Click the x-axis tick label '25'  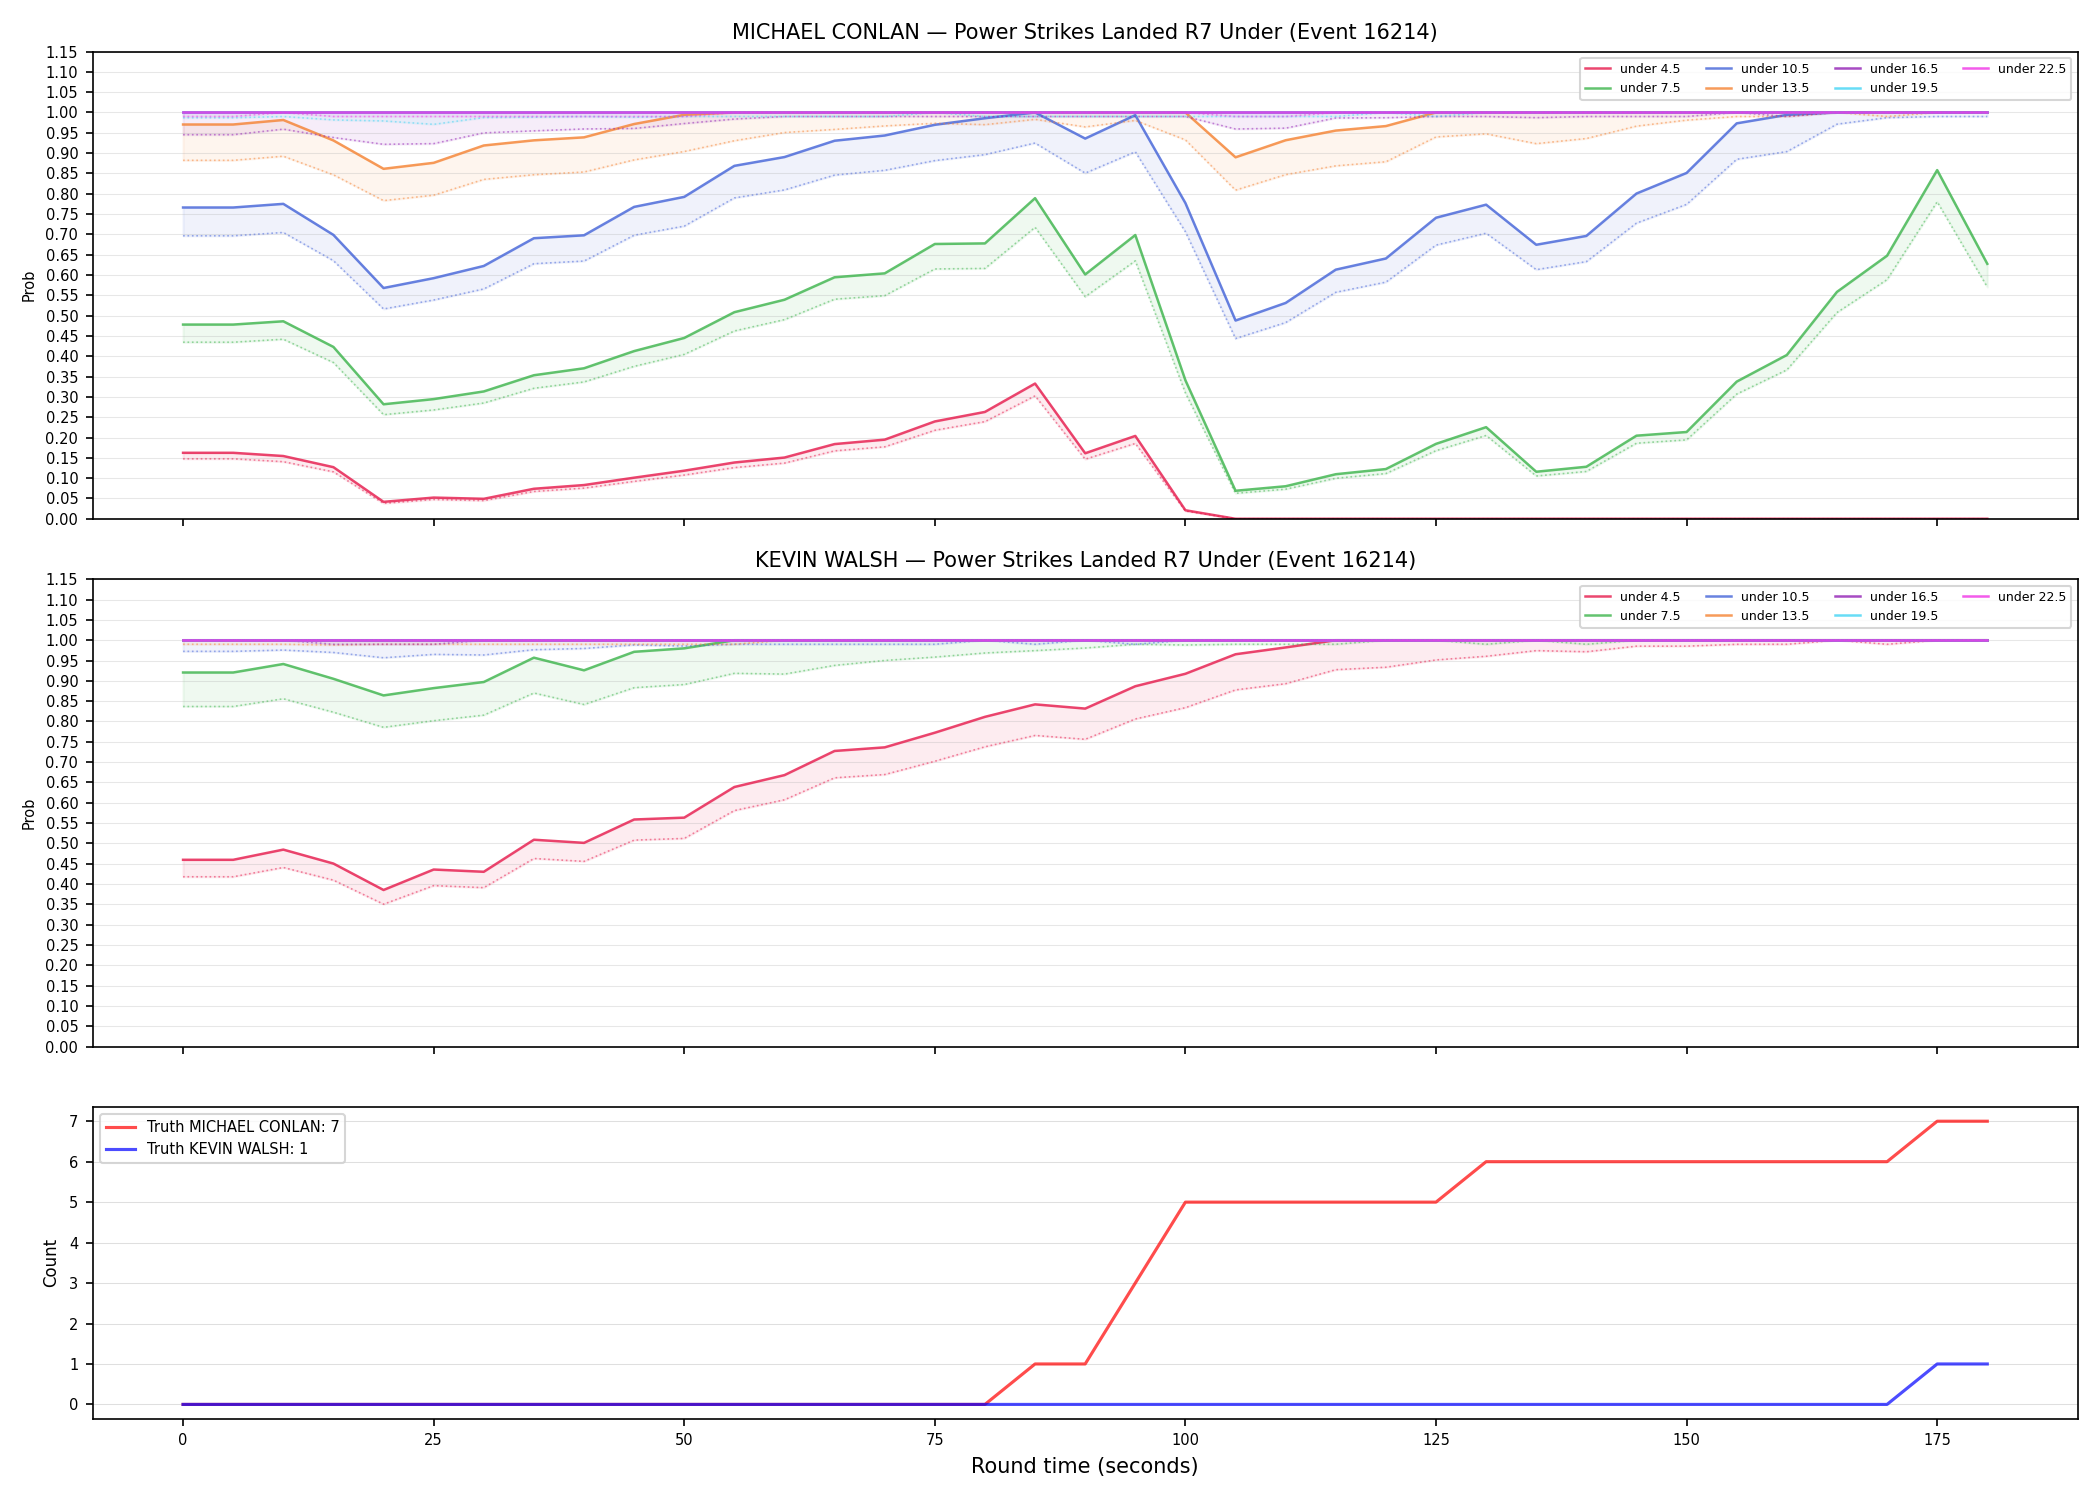pos(433,1440)
